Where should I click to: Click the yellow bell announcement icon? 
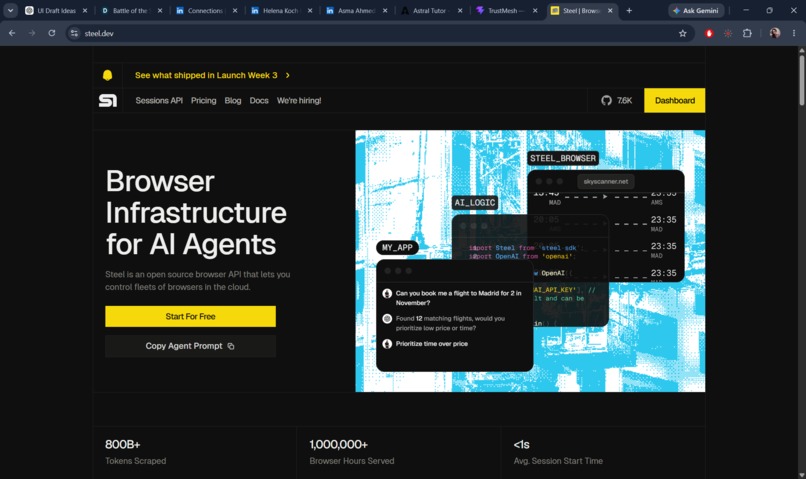(x=107, y=75)
